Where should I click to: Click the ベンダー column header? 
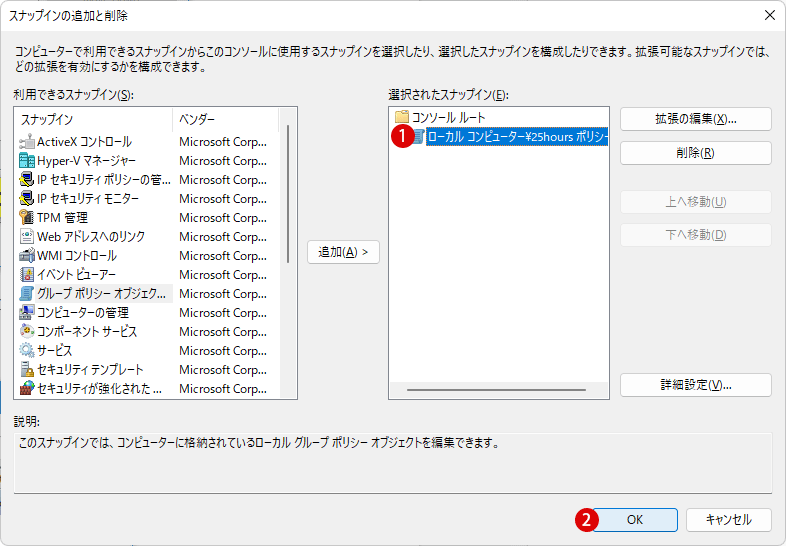[x=226, y=119]
